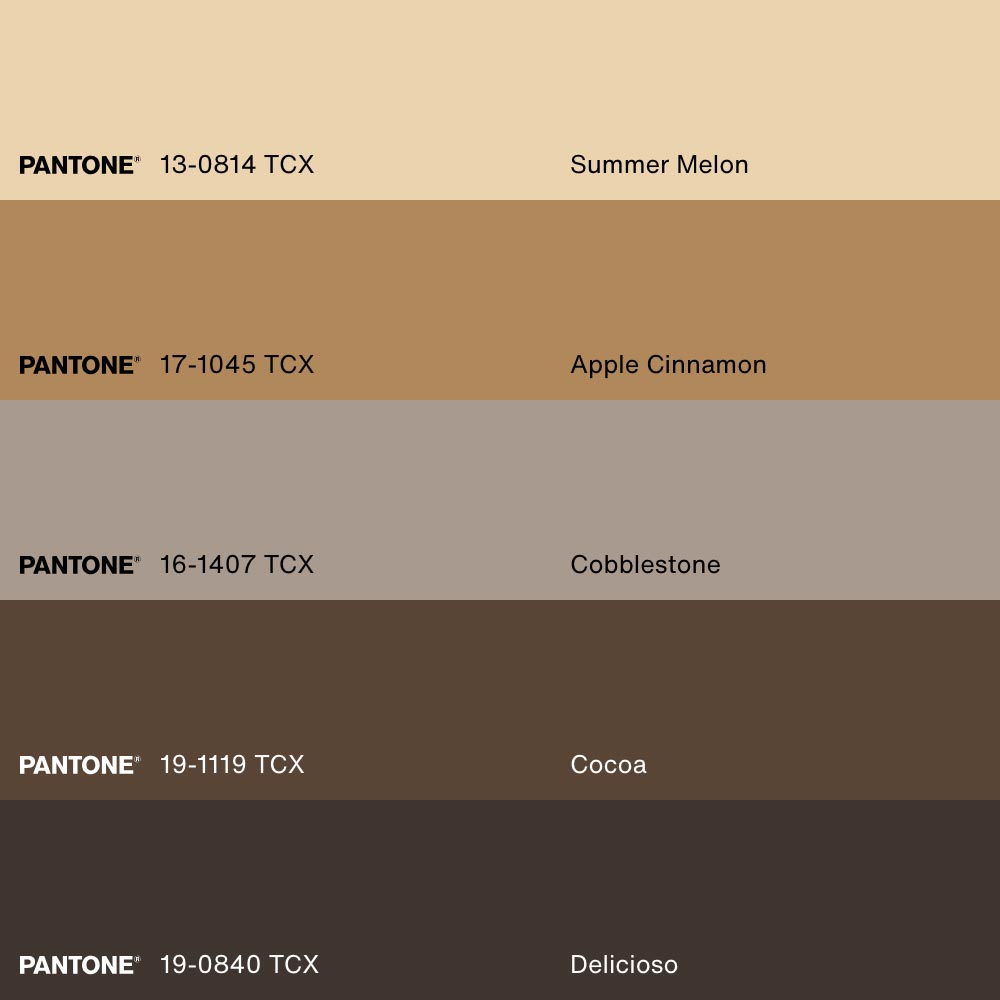Screen dimensions: 1000x1000
Task: Click the white PANTONE logo beside Cocoa
Action: pyautogui.click(x=79, y=765)
